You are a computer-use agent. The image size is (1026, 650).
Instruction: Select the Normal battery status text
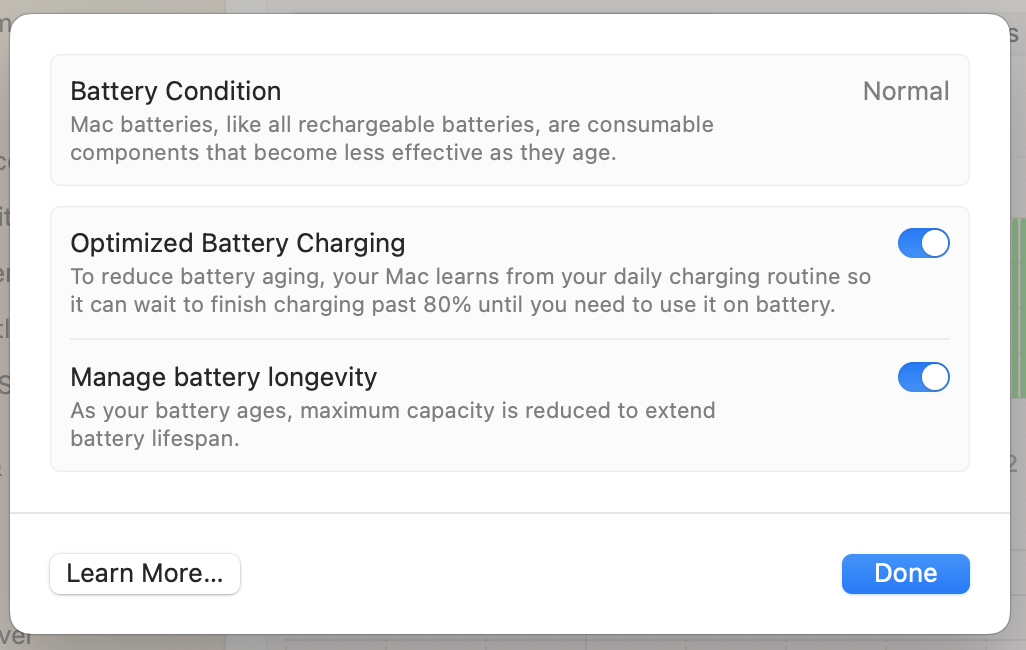point(905,92)
